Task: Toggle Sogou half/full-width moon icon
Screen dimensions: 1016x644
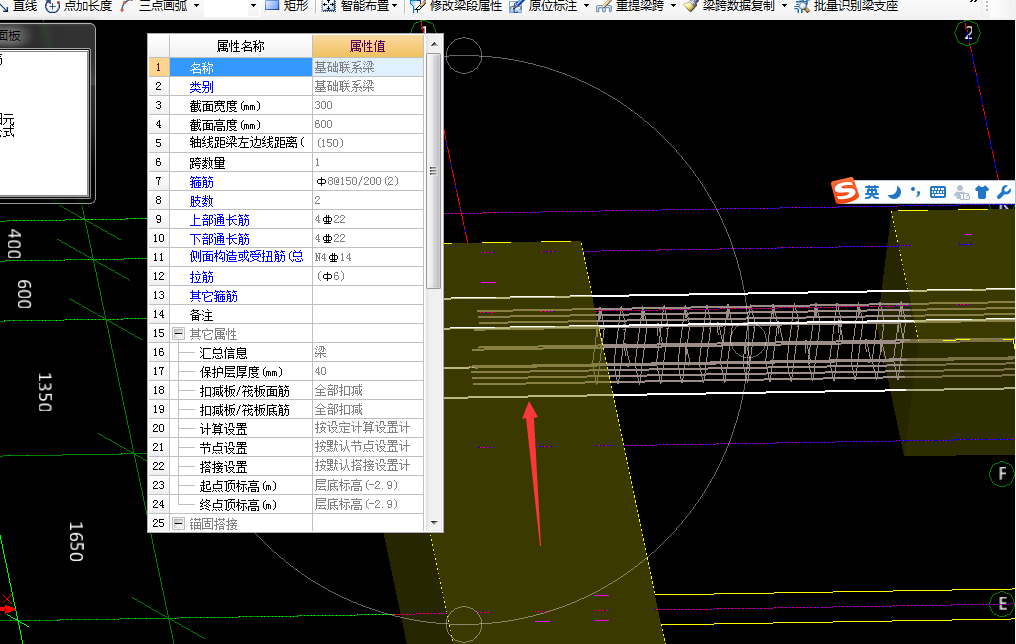Action: click(x=894, y=192)
